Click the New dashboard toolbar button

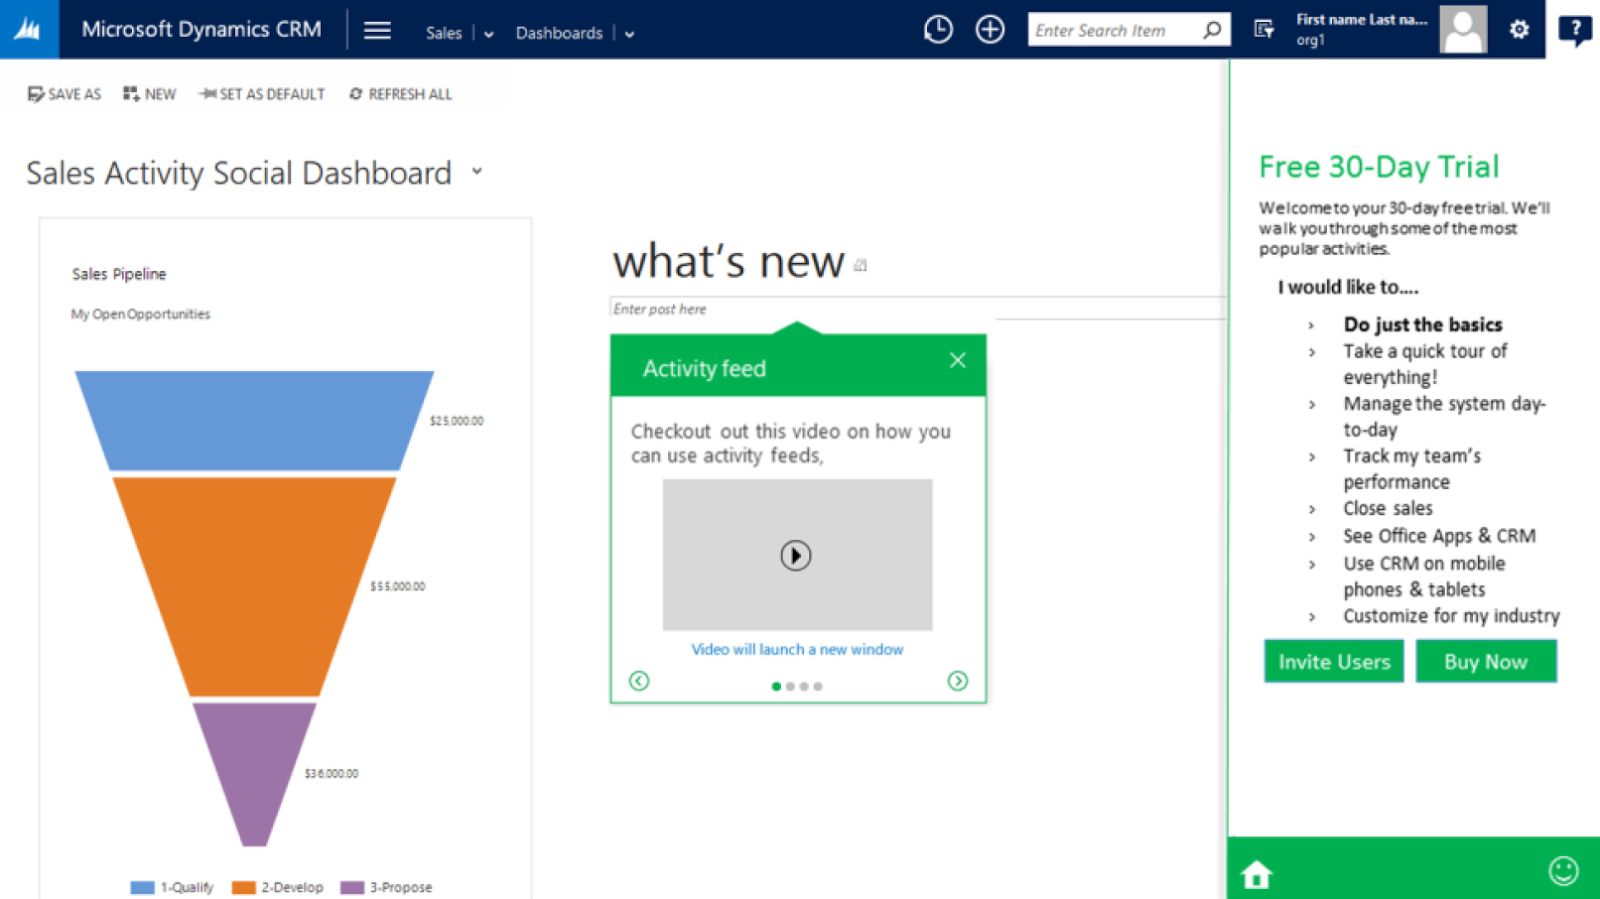coord(150,94)
